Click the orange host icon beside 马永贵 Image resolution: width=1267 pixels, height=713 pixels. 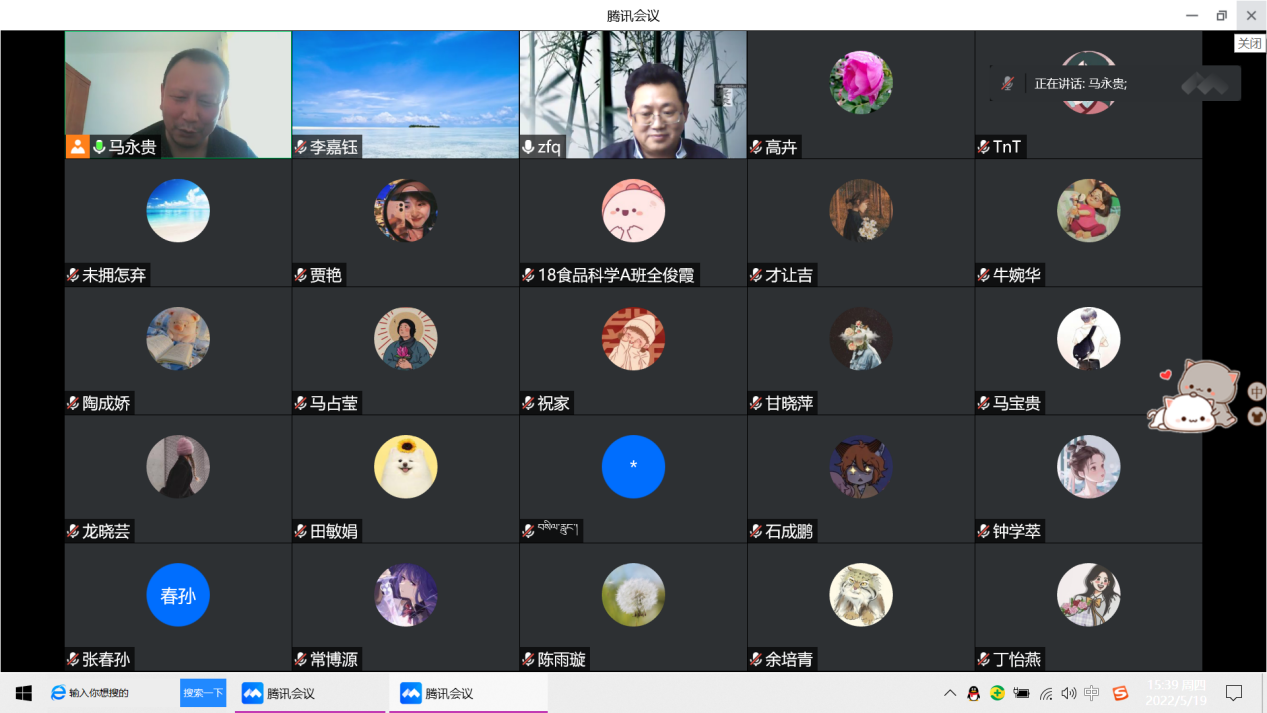[77, 147]
